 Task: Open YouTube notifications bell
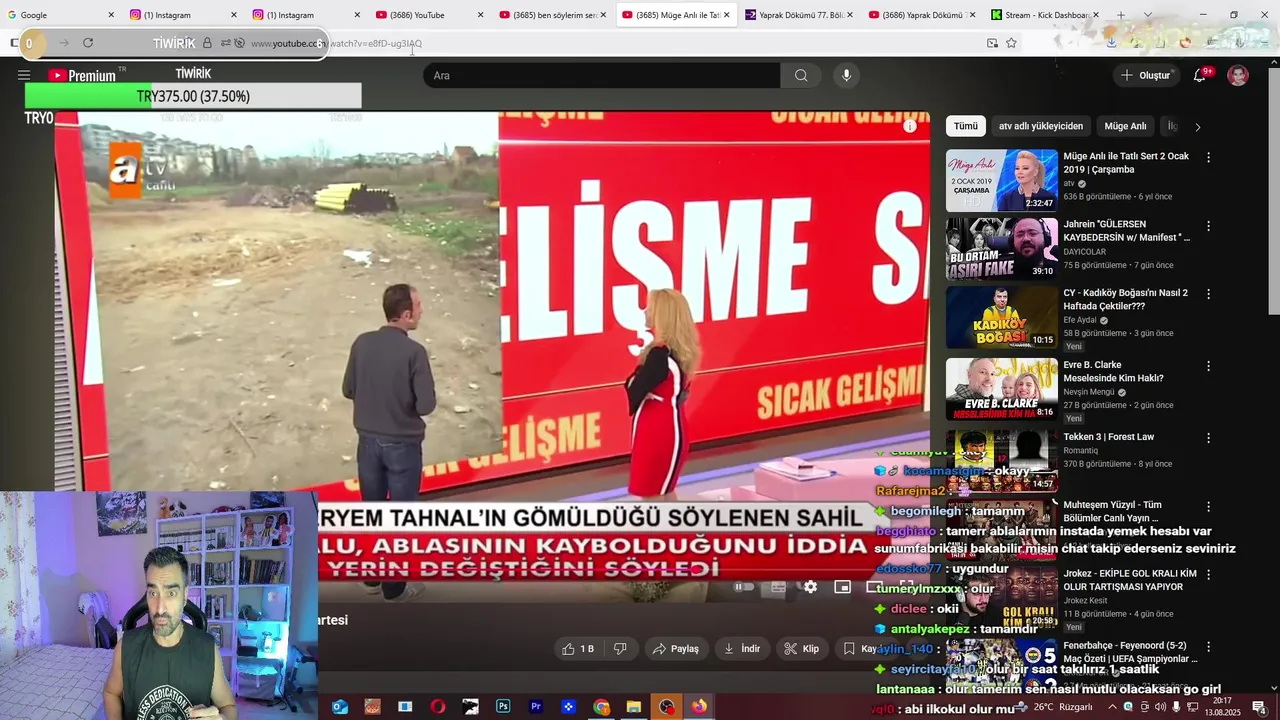click(1200, 75)
